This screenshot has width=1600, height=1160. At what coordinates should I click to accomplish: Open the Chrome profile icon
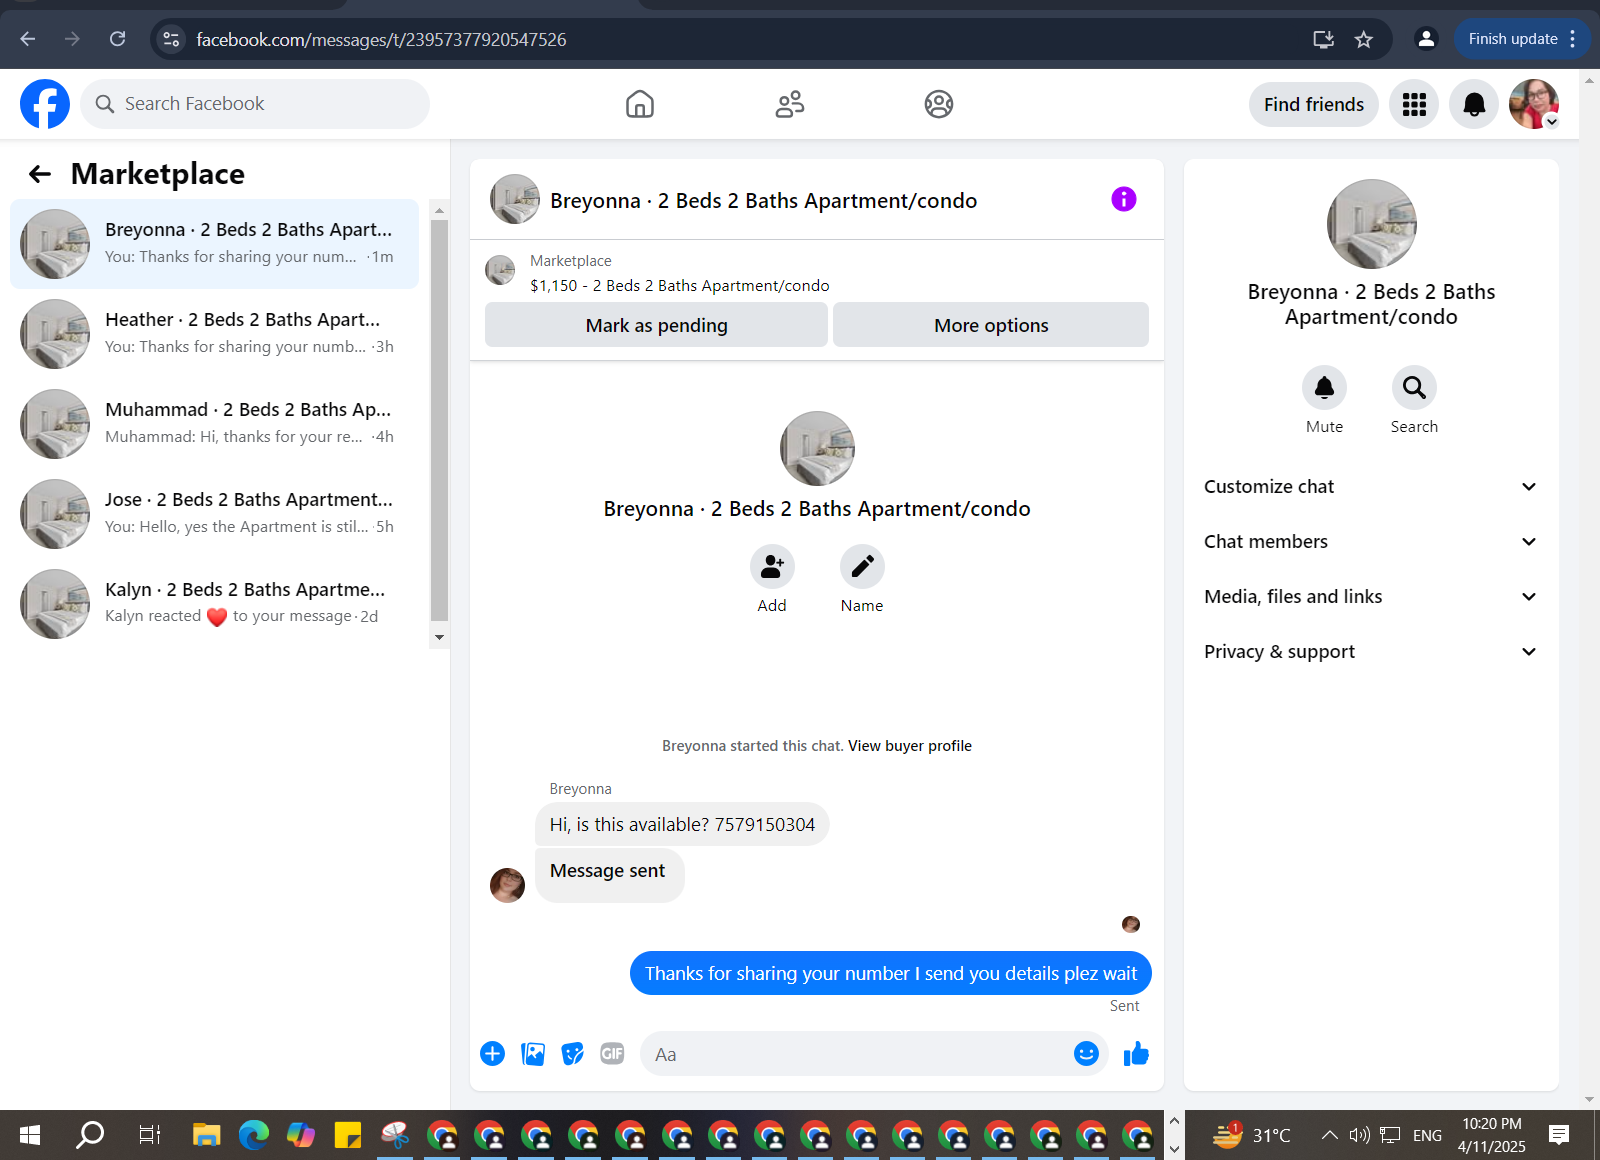coord(1426,39)
